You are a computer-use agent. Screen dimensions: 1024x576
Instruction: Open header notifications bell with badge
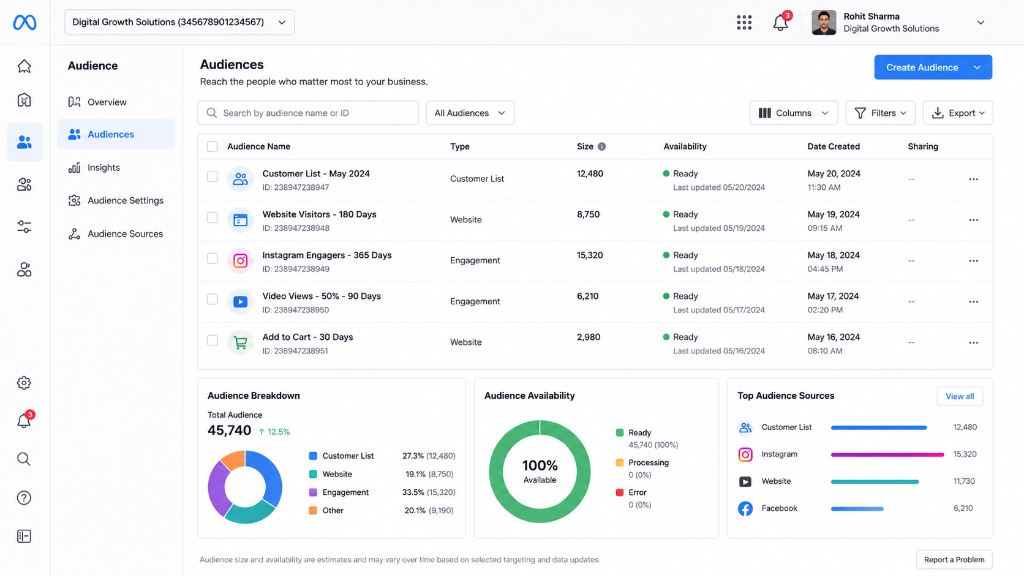click(x=781, y=22)
